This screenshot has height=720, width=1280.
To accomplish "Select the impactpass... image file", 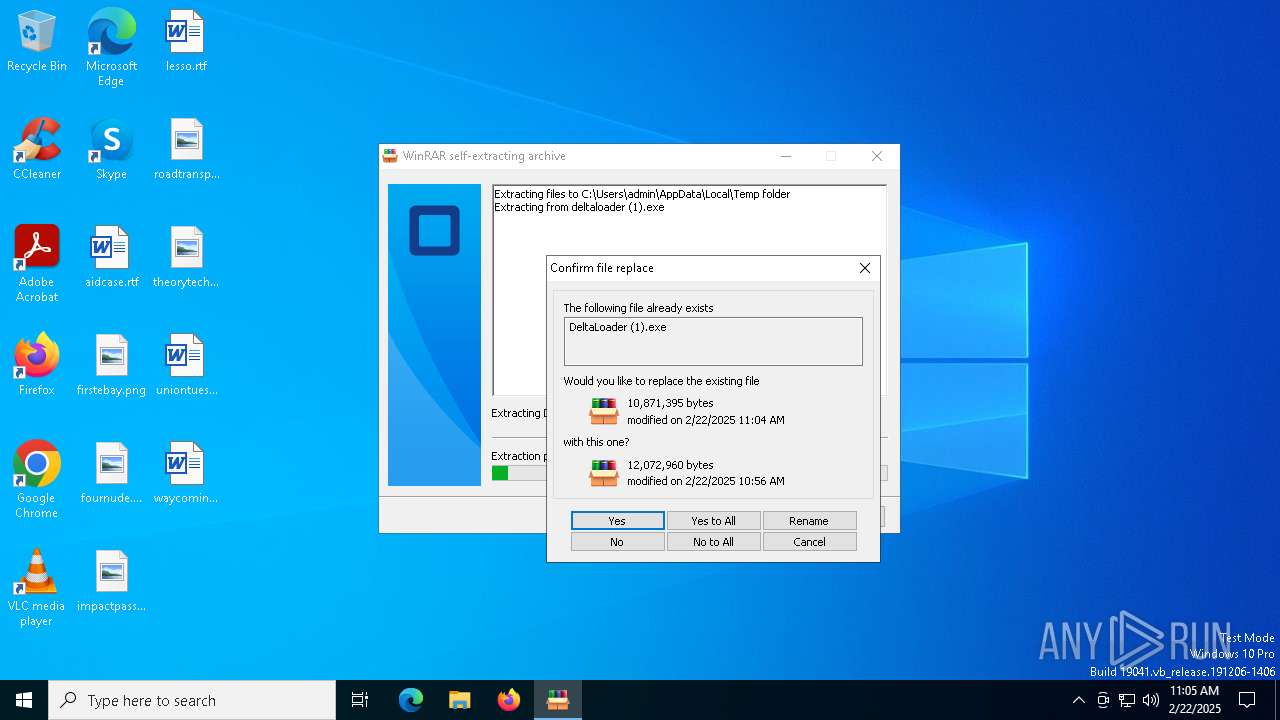I will tap(111, 582).
